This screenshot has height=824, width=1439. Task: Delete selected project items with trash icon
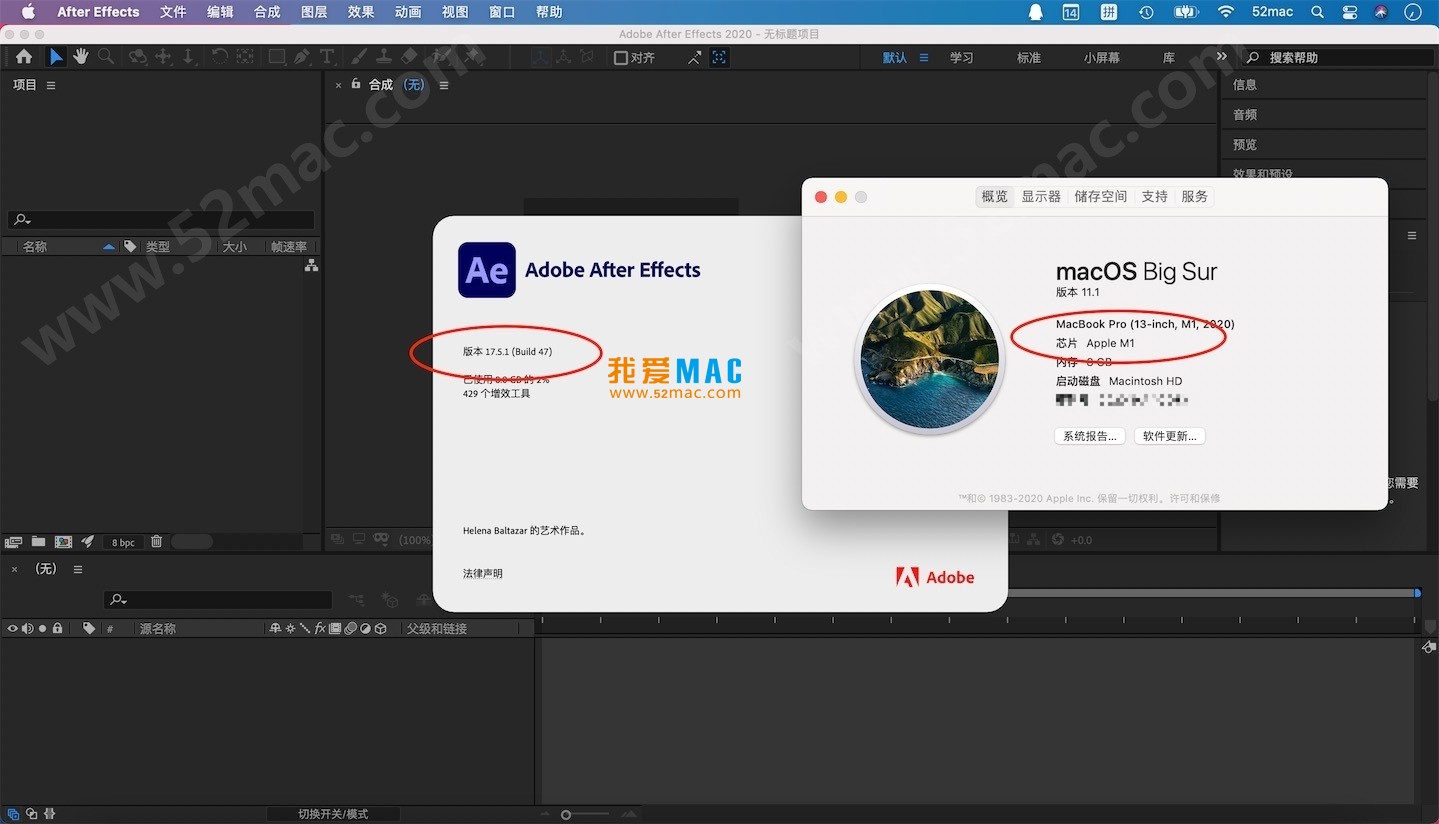coord(156,542)
